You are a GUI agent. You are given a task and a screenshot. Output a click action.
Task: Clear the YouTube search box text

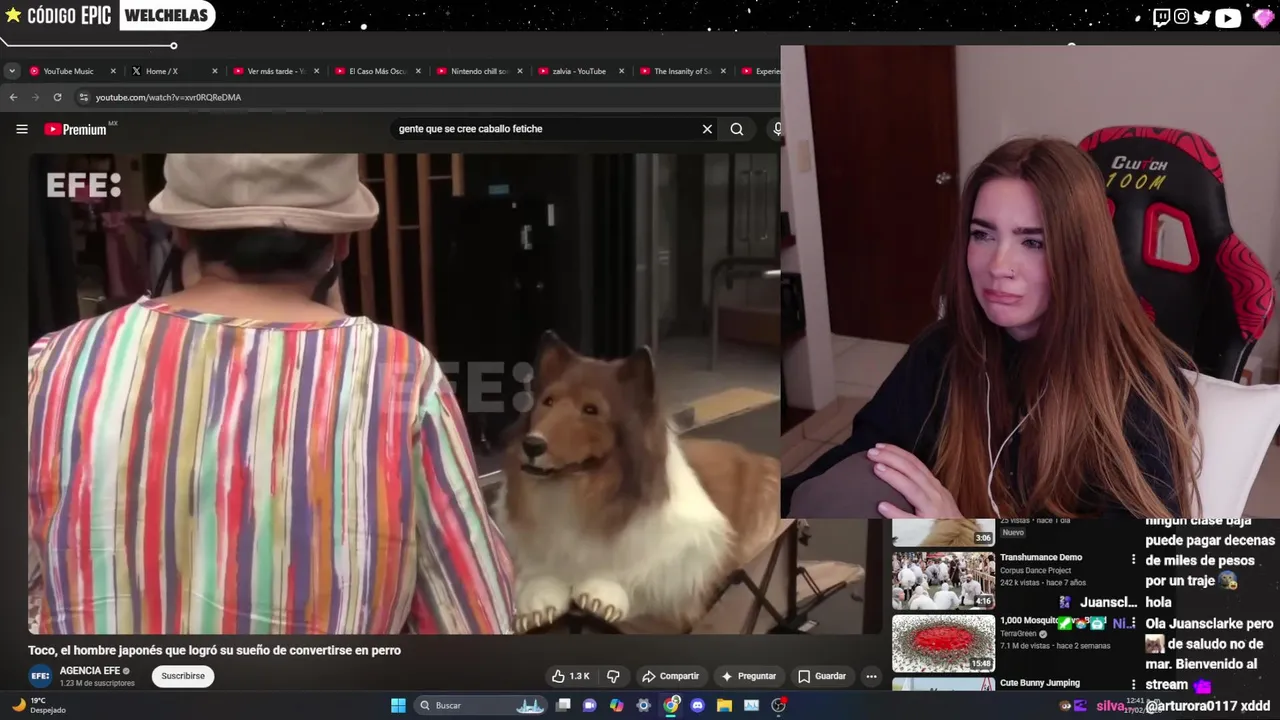click(x=707, y=129)
